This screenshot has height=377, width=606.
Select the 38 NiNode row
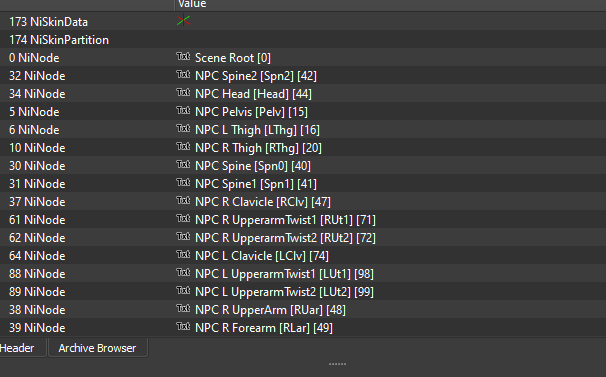[x=303, y=310]
